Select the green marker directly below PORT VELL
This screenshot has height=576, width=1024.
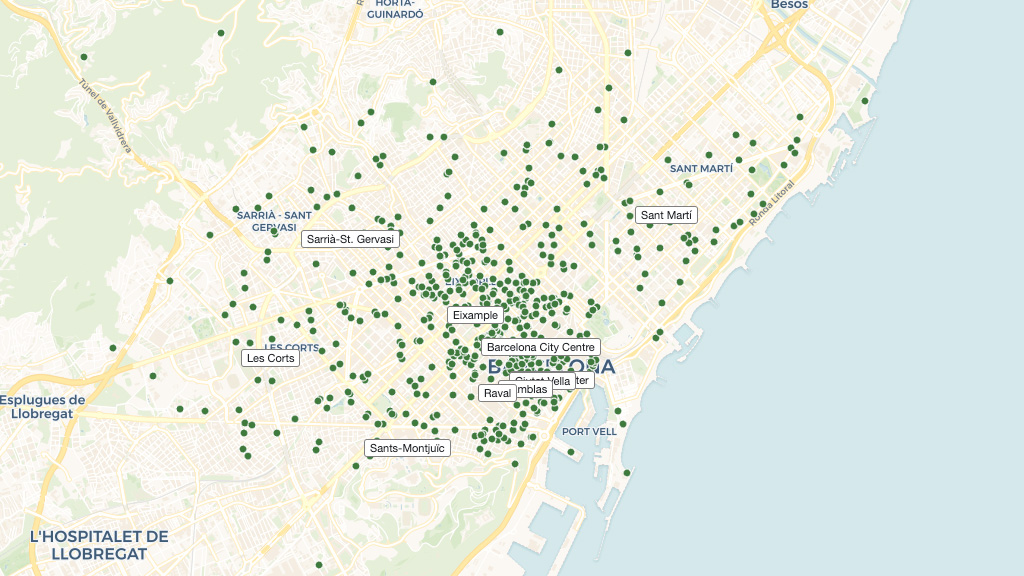coord(571,452)
